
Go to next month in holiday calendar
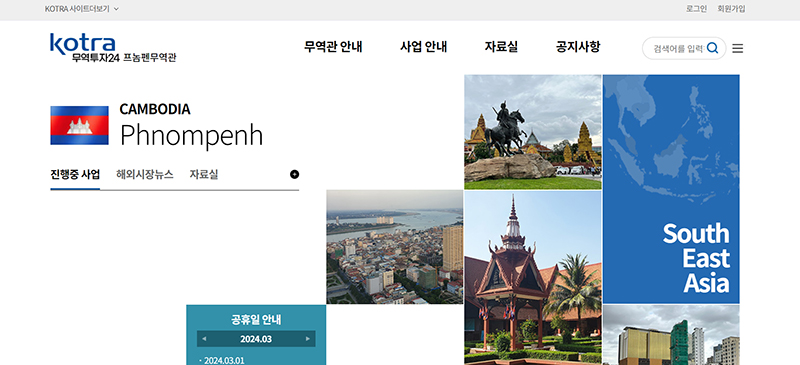308,338
